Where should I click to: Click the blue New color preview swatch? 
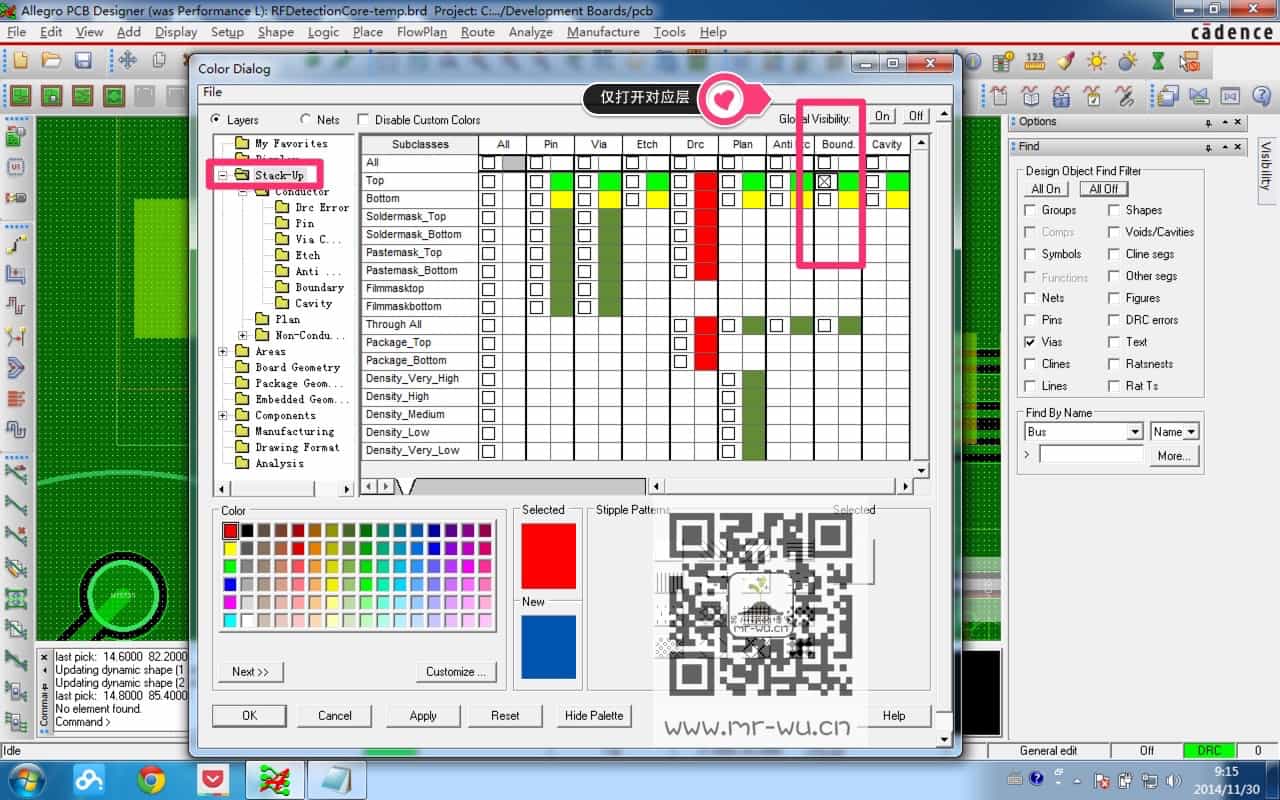(x=548, y=647)
